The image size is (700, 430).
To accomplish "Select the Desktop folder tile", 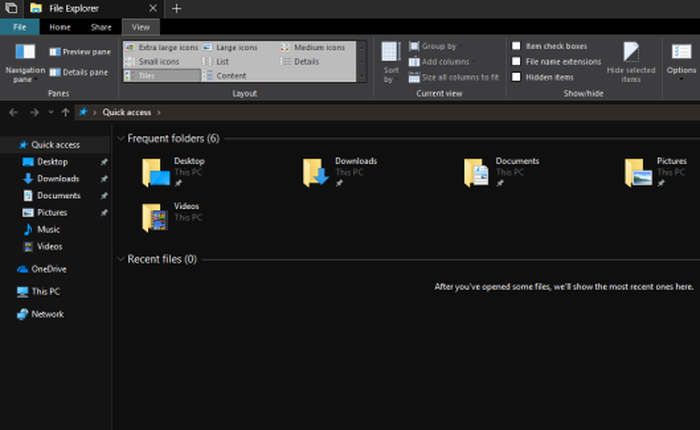I will (174, 172).
